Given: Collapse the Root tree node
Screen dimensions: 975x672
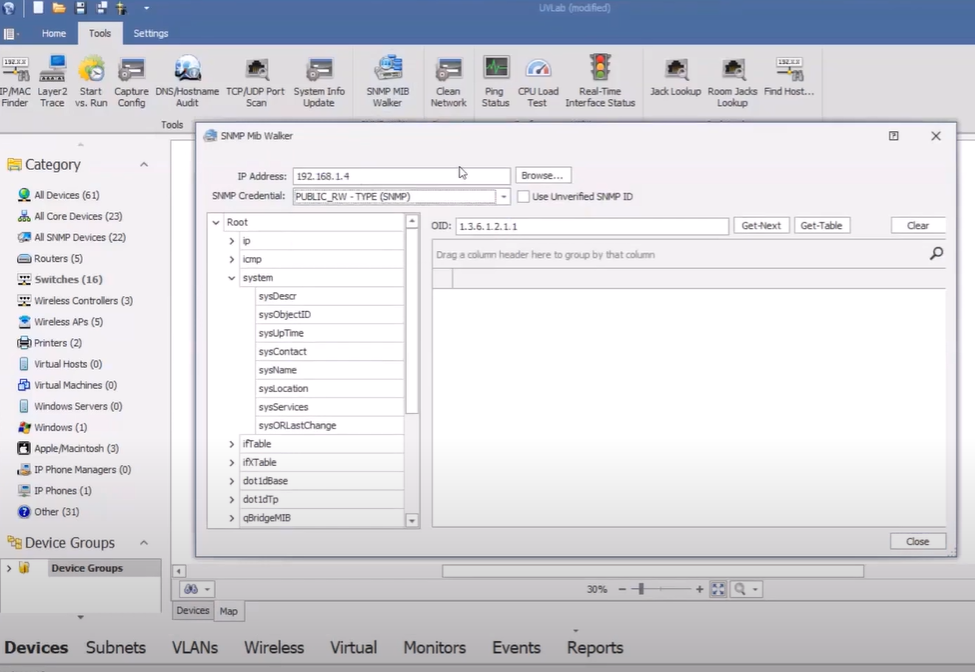Looking at the screenshot, I should [x=216, y=222].
